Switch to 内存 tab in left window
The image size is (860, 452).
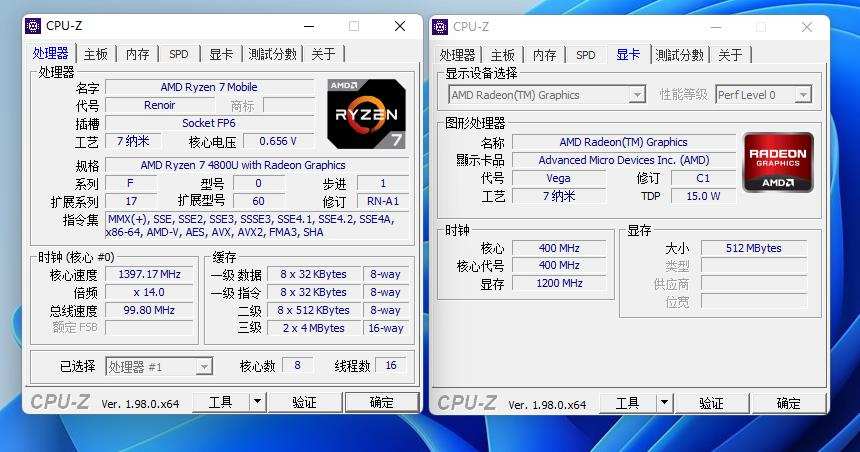tap(137, 54)
